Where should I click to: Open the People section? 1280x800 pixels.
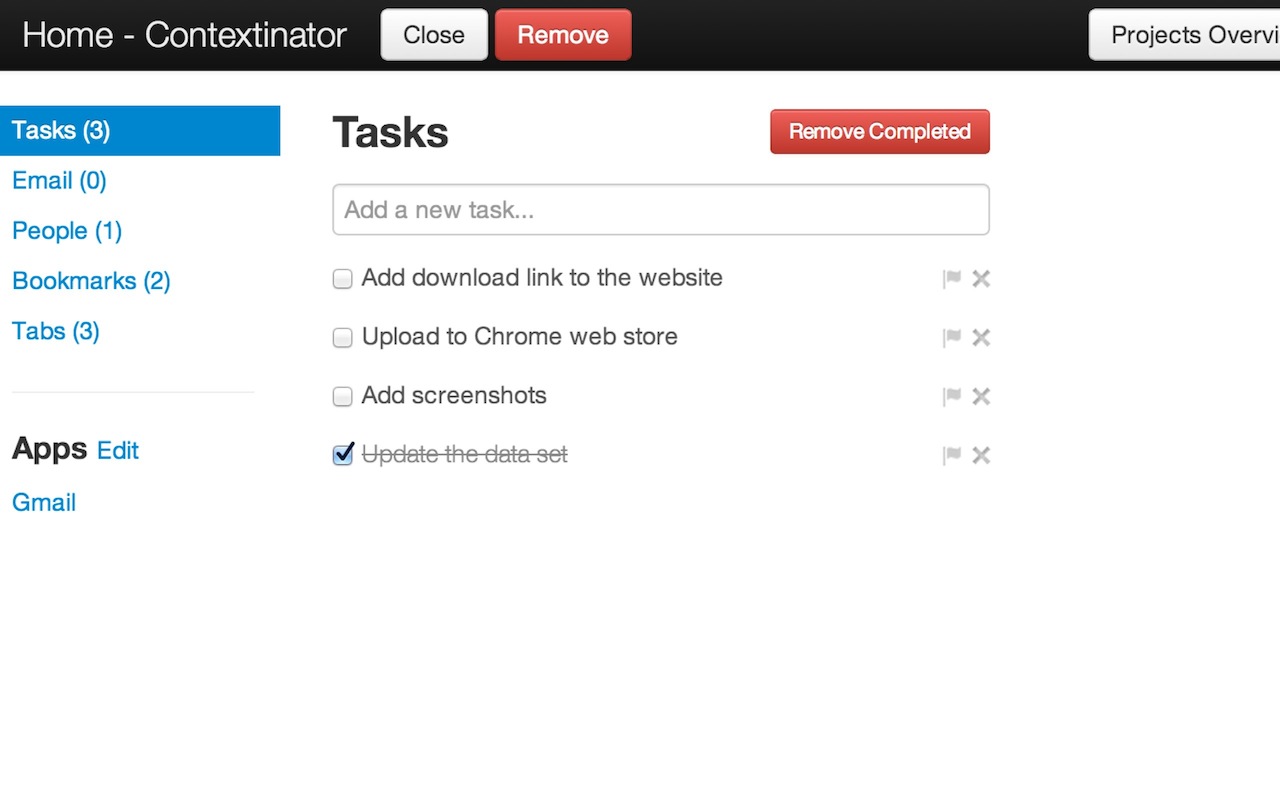[66, 231]
